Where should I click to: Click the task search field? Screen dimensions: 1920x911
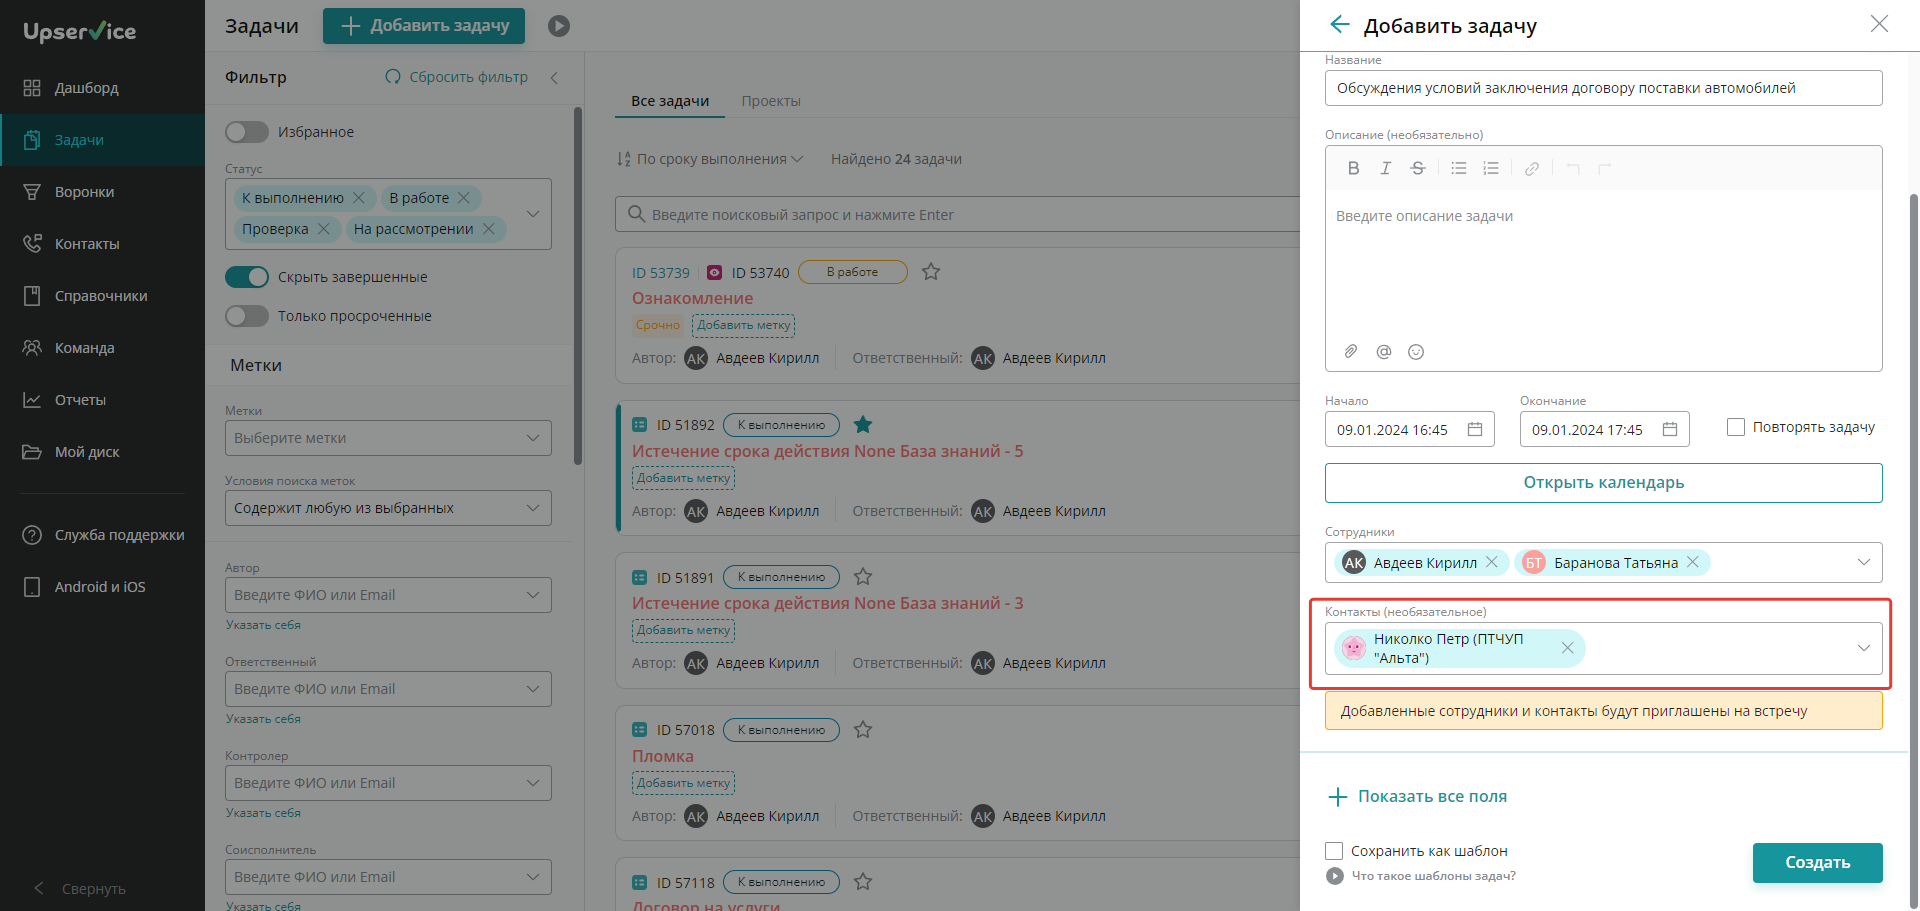point(957,214)
